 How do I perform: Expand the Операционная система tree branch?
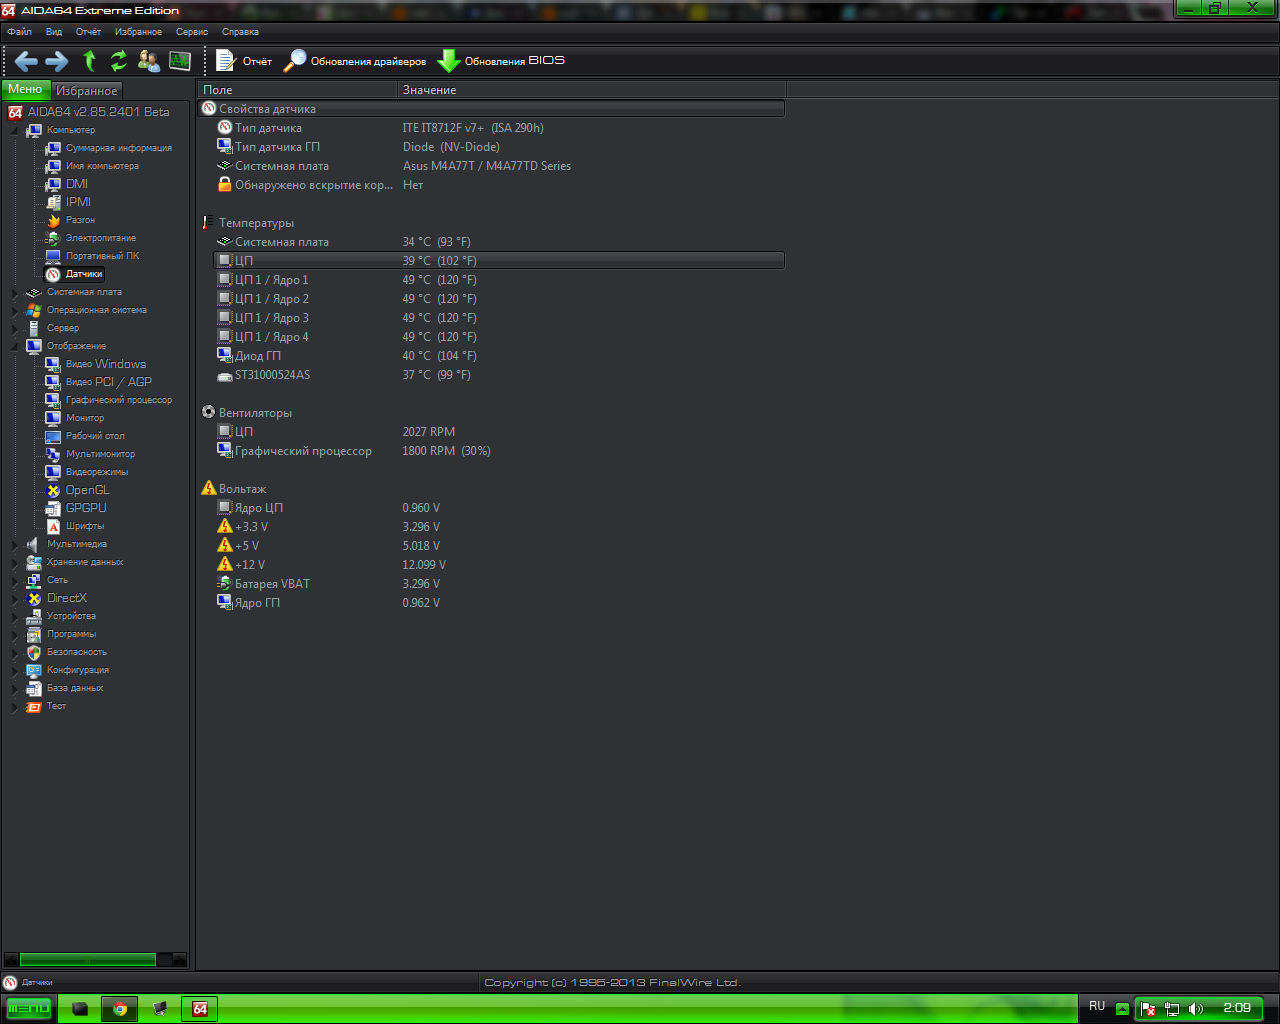[15, 310]
